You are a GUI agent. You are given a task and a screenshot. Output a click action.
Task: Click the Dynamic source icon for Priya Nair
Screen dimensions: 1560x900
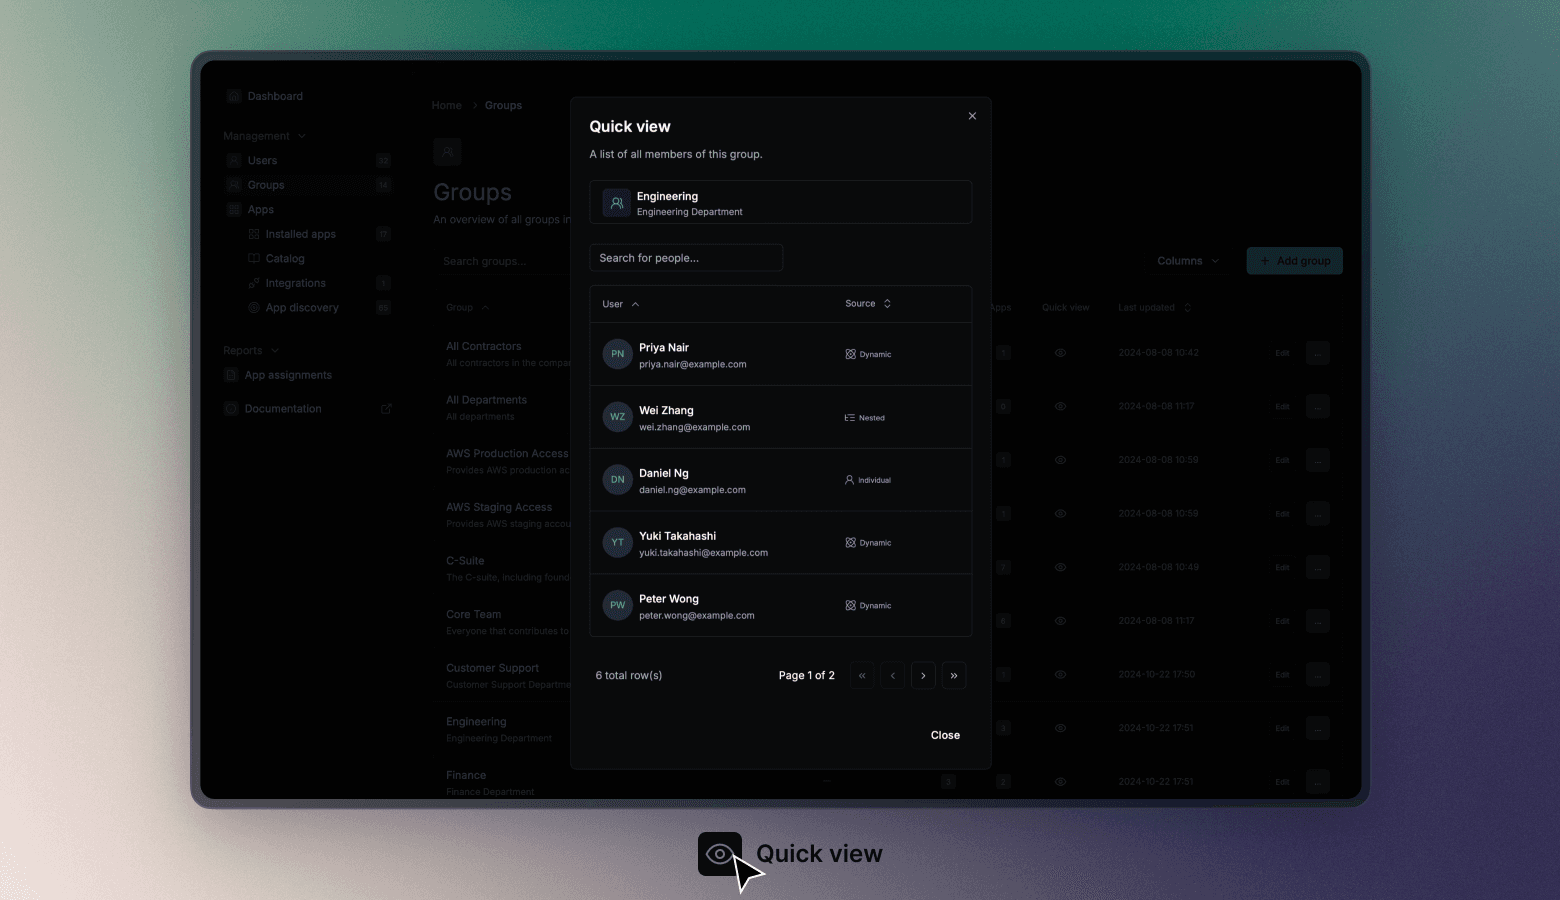[850, 354]
